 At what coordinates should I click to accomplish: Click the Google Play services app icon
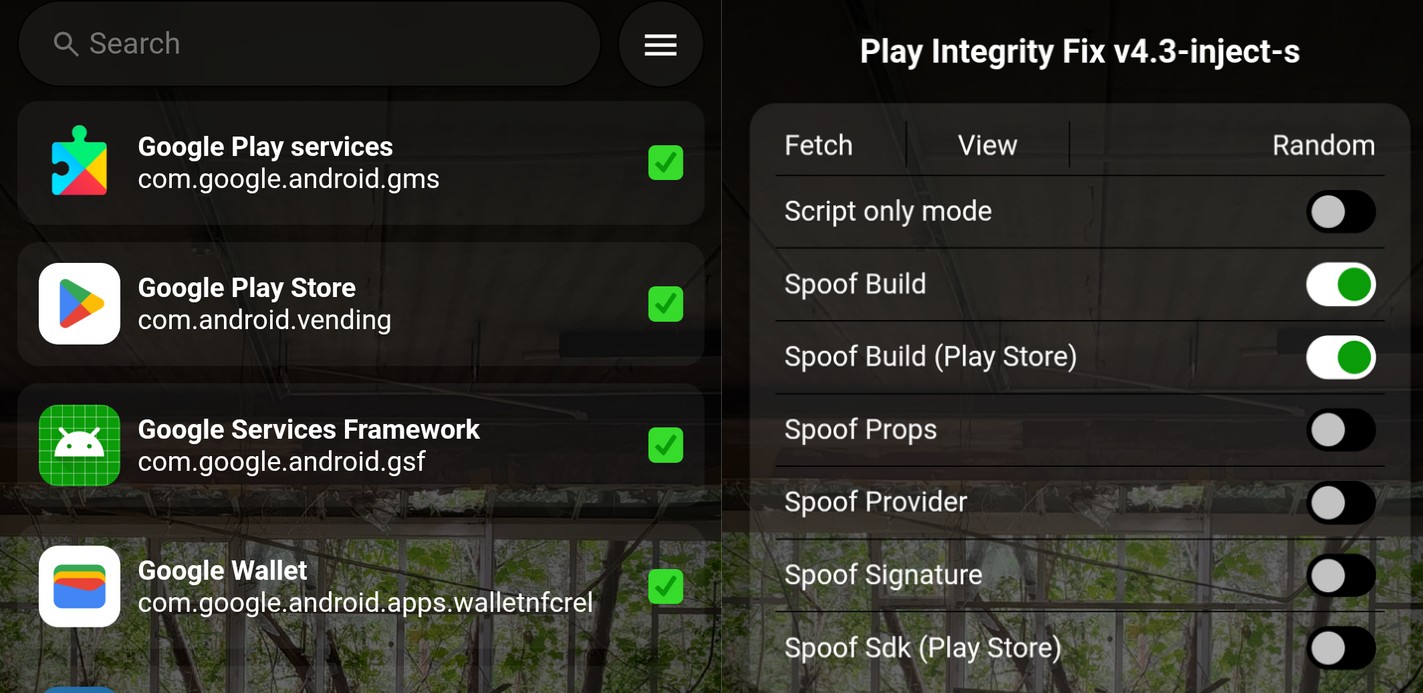[x=79, y=162]
